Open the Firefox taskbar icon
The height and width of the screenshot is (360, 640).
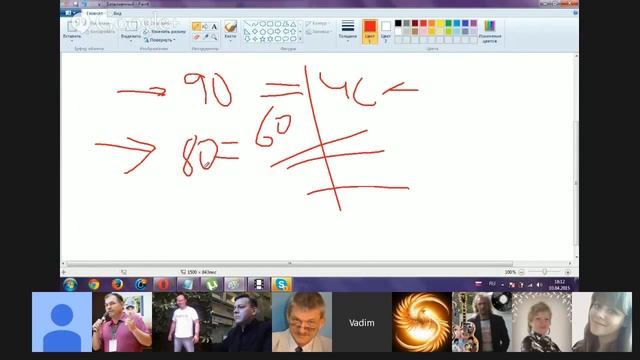click(118, 284)
